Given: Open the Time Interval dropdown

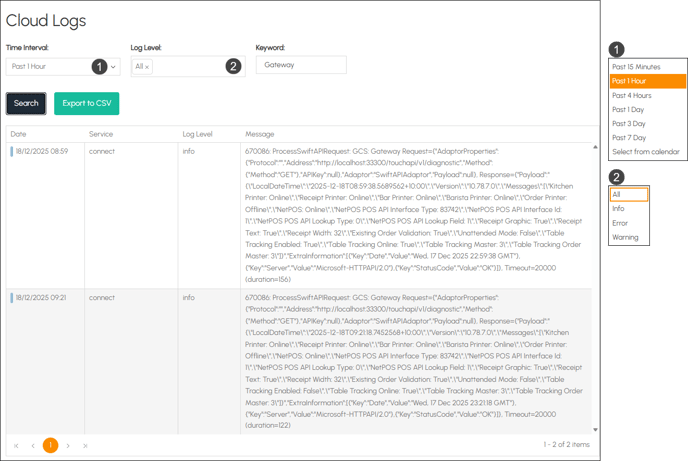Looking at the screenshot, I should click(x=62, y=66).
